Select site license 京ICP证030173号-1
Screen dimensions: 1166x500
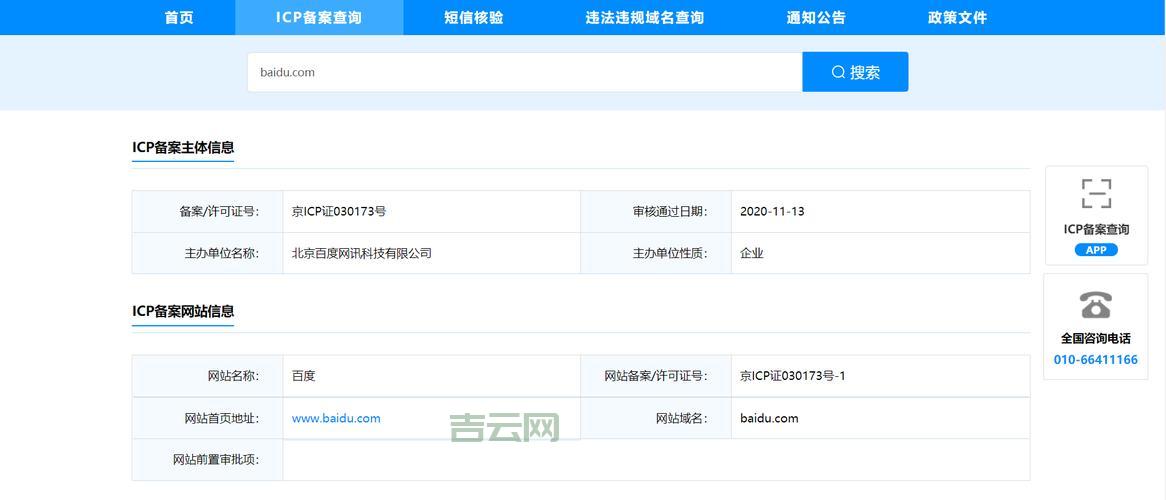coord(793,376)
